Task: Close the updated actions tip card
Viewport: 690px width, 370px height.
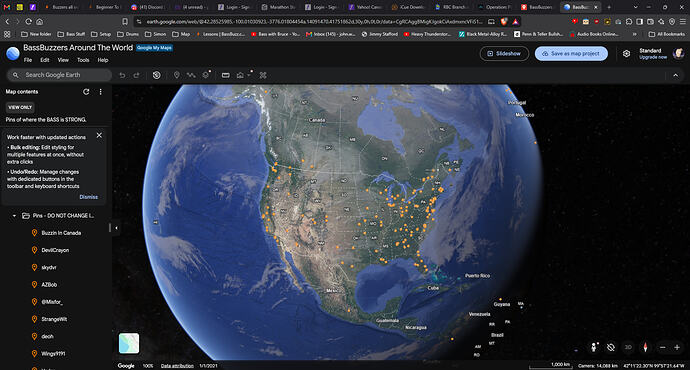Action: [x=99, y=136]
